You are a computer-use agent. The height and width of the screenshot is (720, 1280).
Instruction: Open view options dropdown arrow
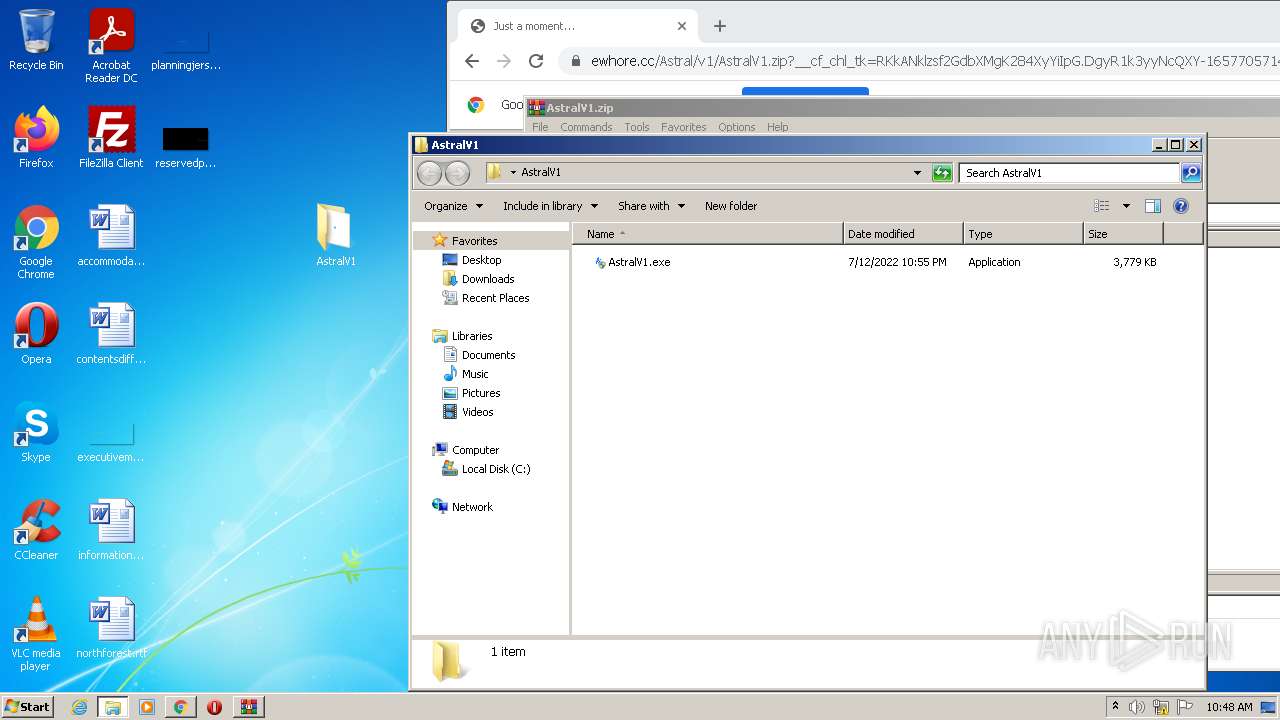tap(1126, 206)
